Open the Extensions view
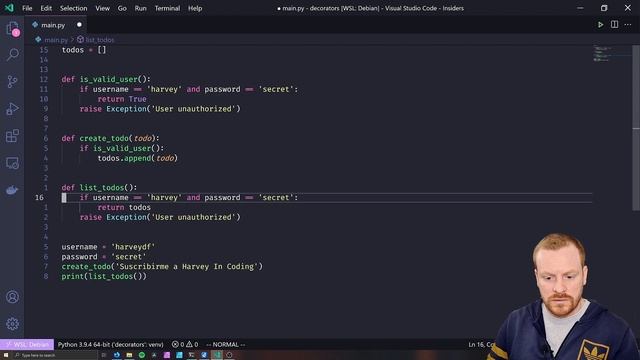Viewport: 640px width, 360px height. pos(13,136)
